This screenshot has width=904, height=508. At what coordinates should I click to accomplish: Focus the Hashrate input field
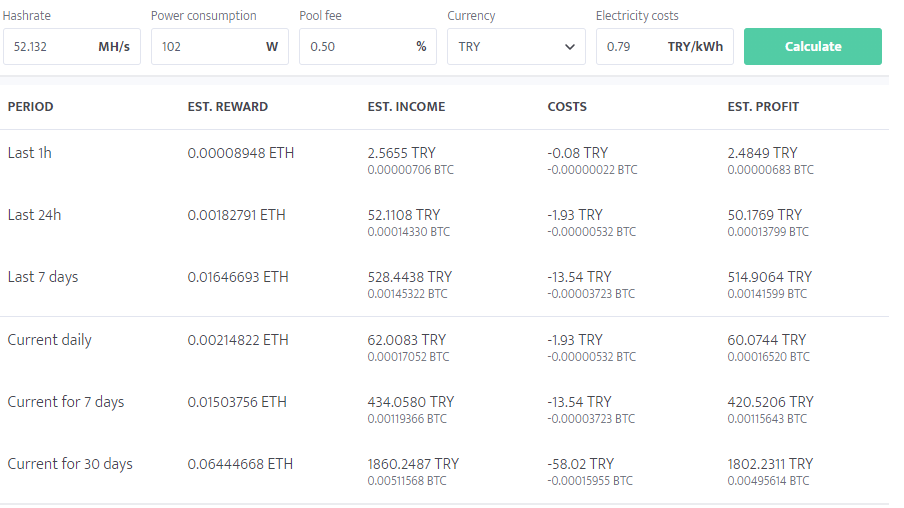[x=50, y=47]
